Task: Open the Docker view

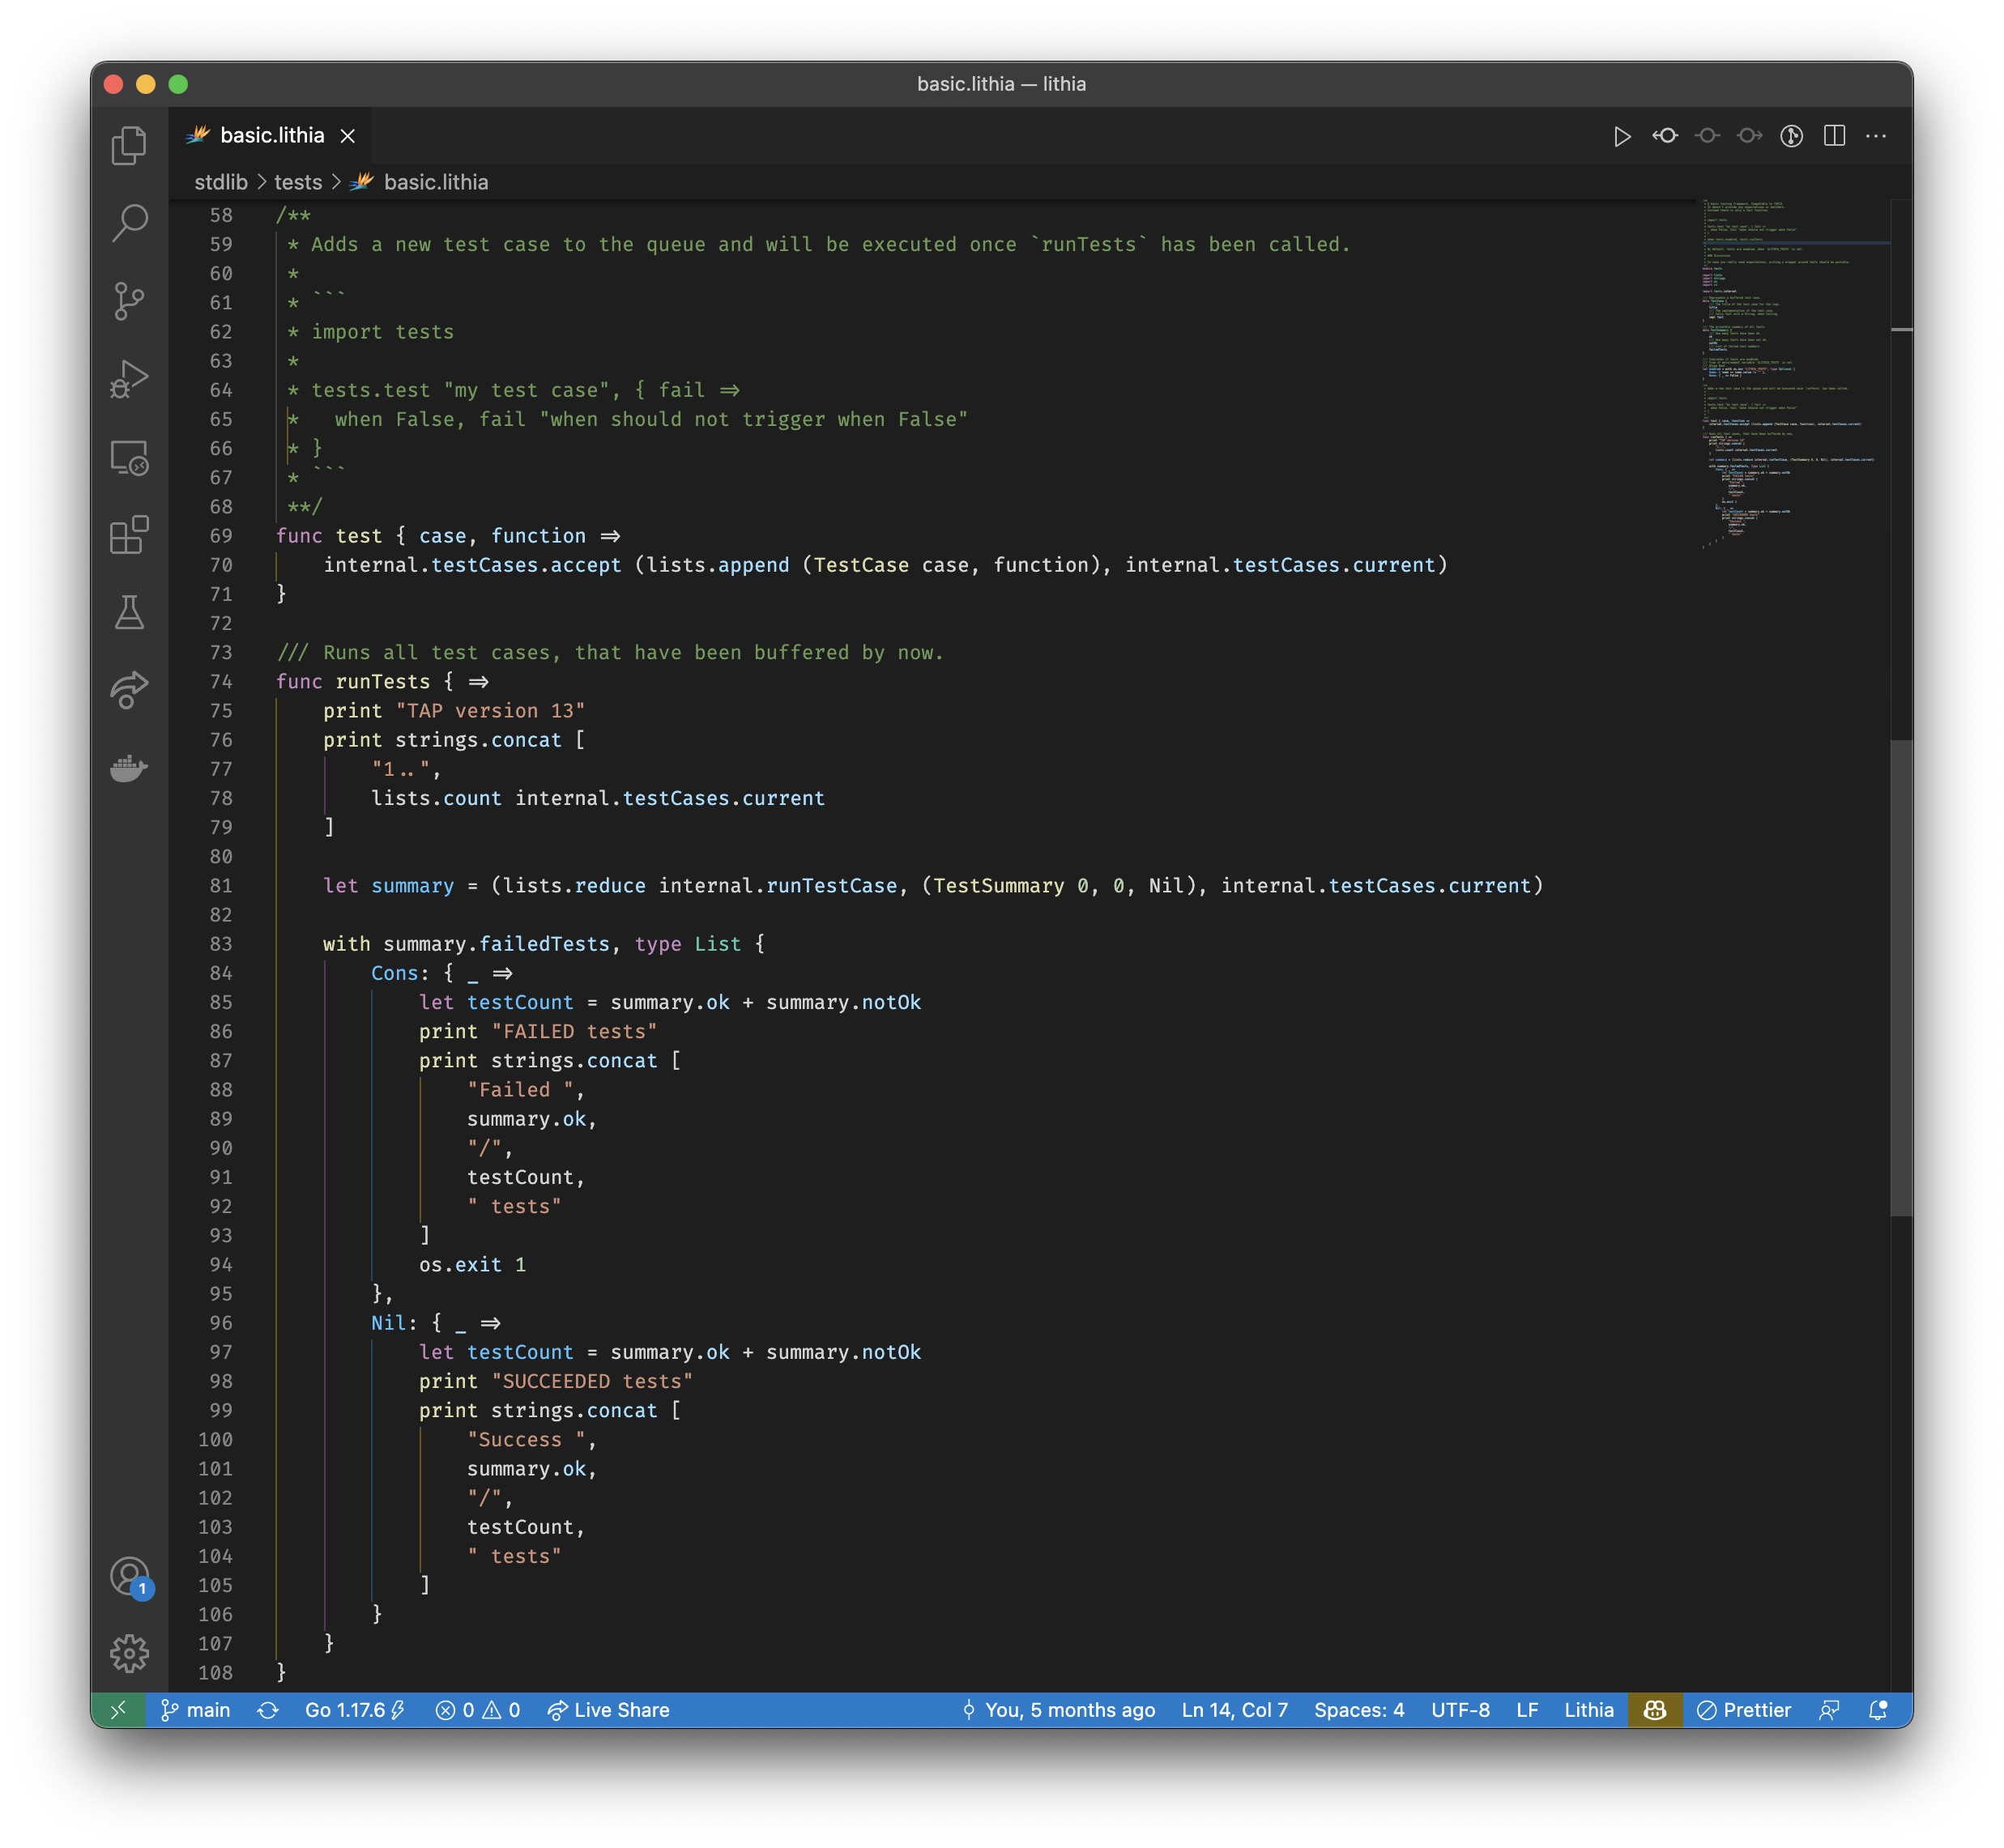Action: coord(129,768)
